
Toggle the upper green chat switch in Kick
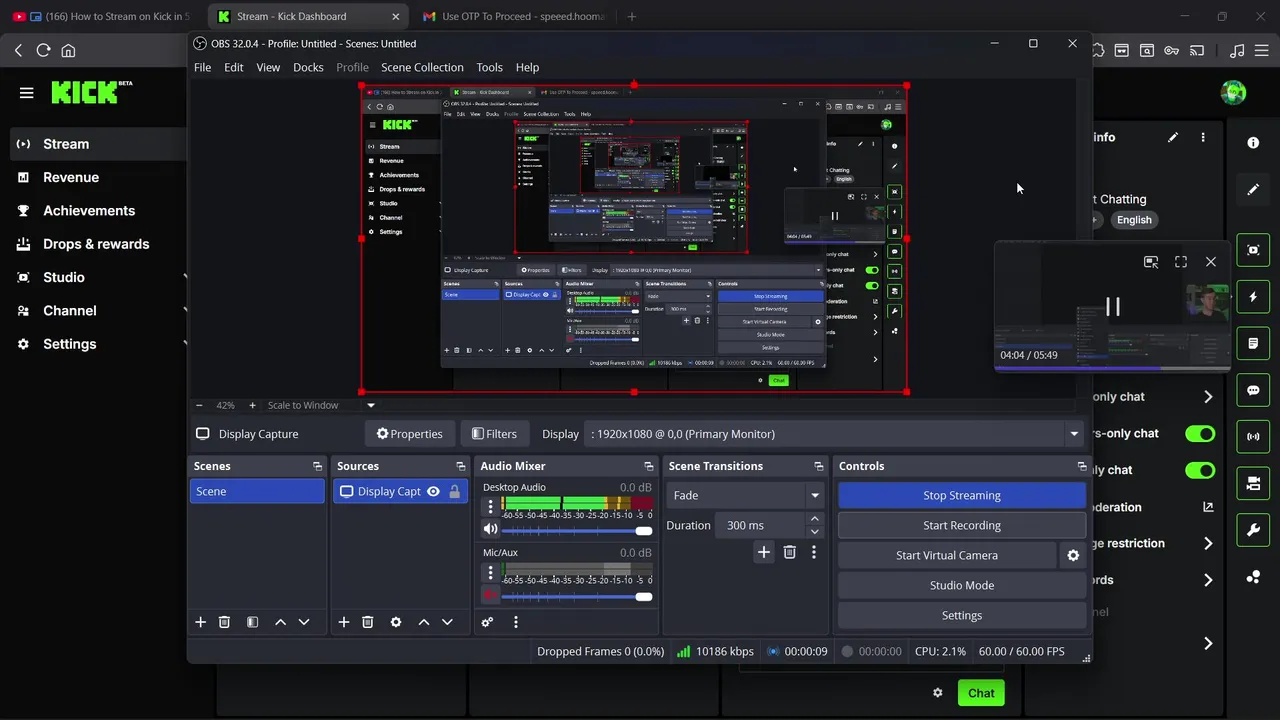pyautogui.click(x=1200, y=433)
